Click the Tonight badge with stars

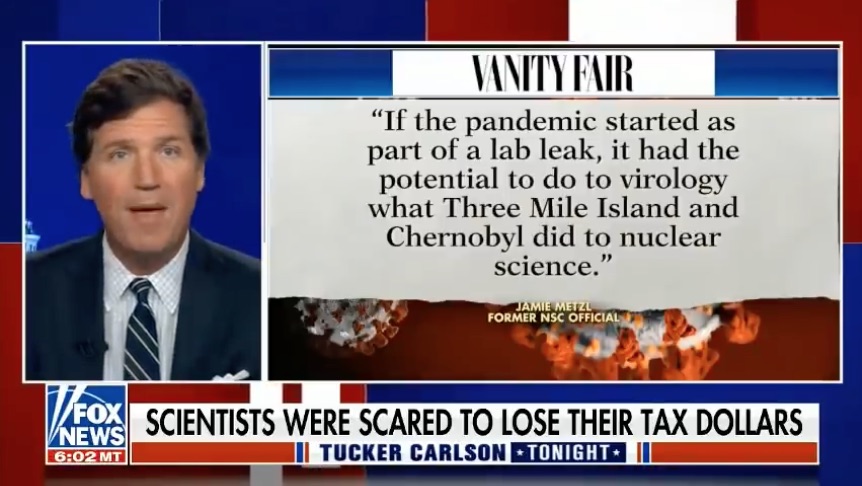[x=568, y=452]
